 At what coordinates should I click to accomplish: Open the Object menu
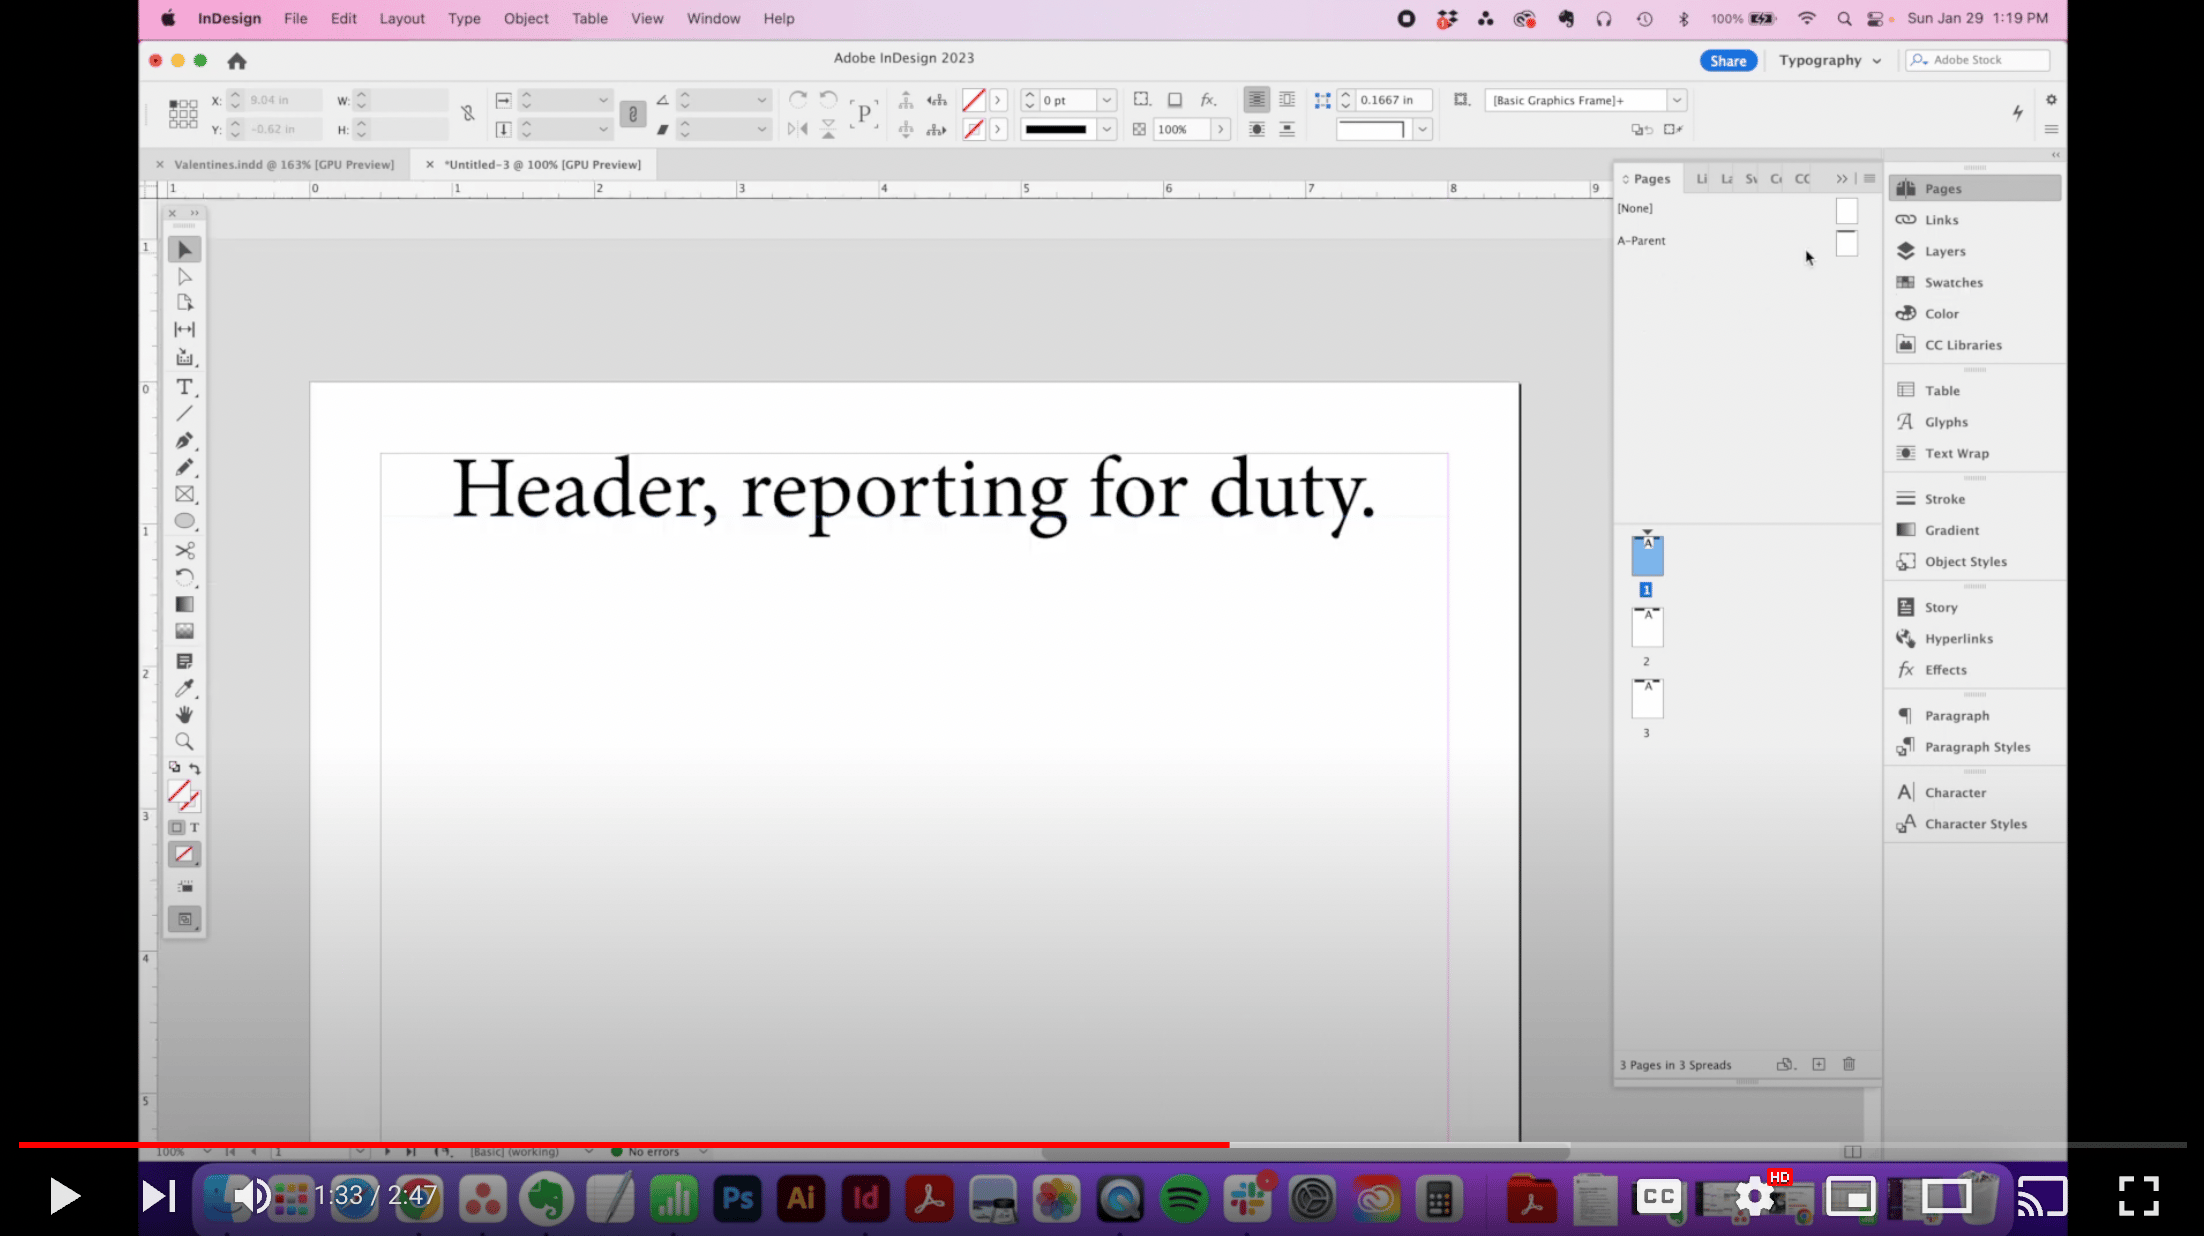526,18
